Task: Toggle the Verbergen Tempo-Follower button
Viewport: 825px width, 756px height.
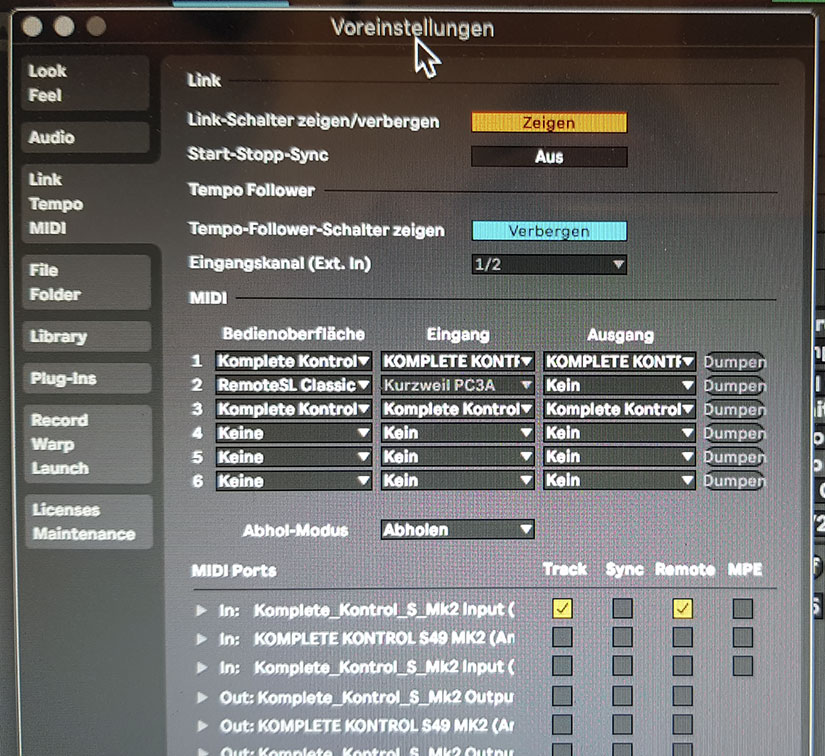Action: coord(549,231)
